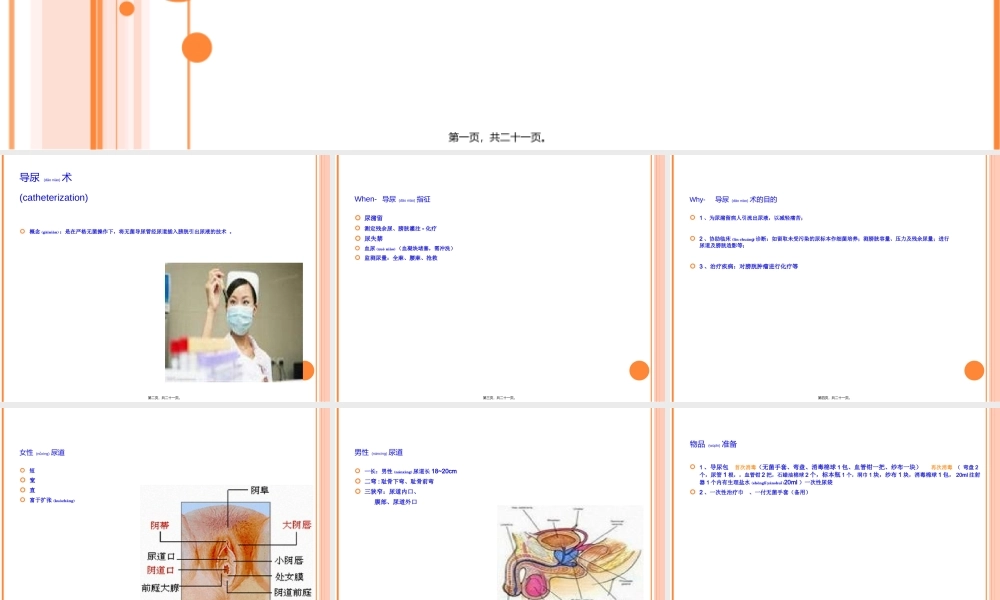Select the bullet marker before 尿潴留
This screenshot has height=600, width=1000.
[356, 218]
